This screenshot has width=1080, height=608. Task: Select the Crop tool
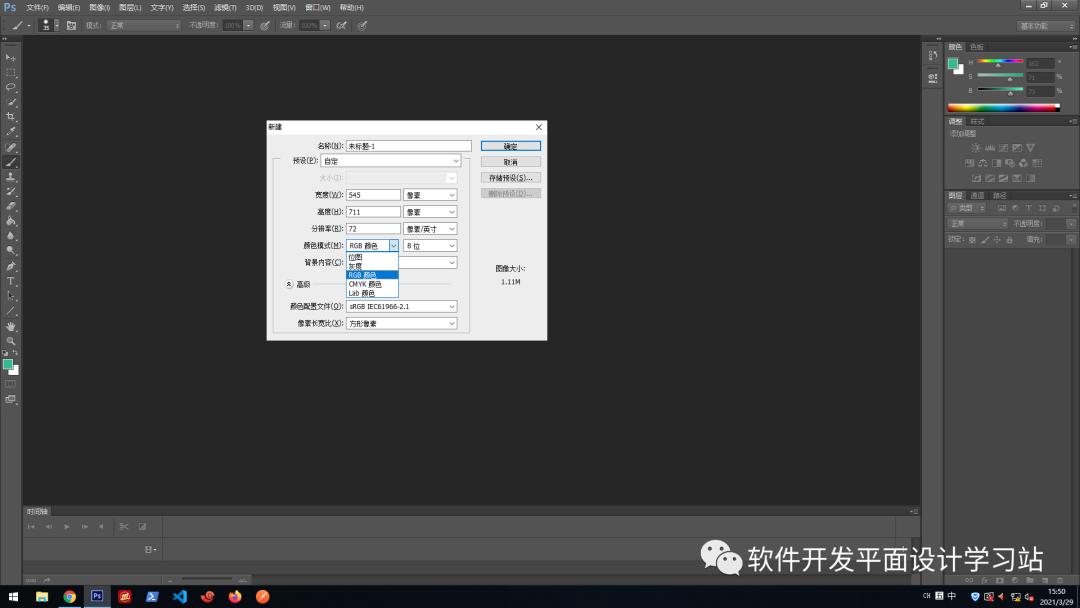[x=11, y=115]
